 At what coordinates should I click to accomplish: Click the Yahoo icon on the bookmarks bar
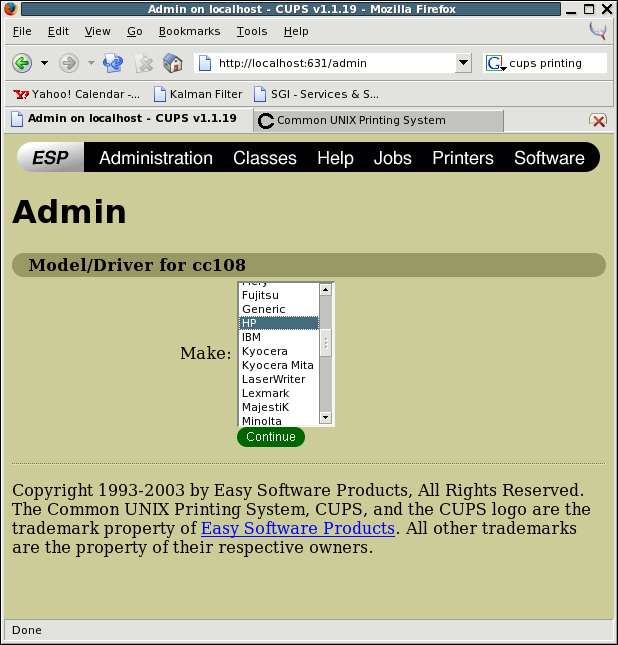[x=21, y=95]
